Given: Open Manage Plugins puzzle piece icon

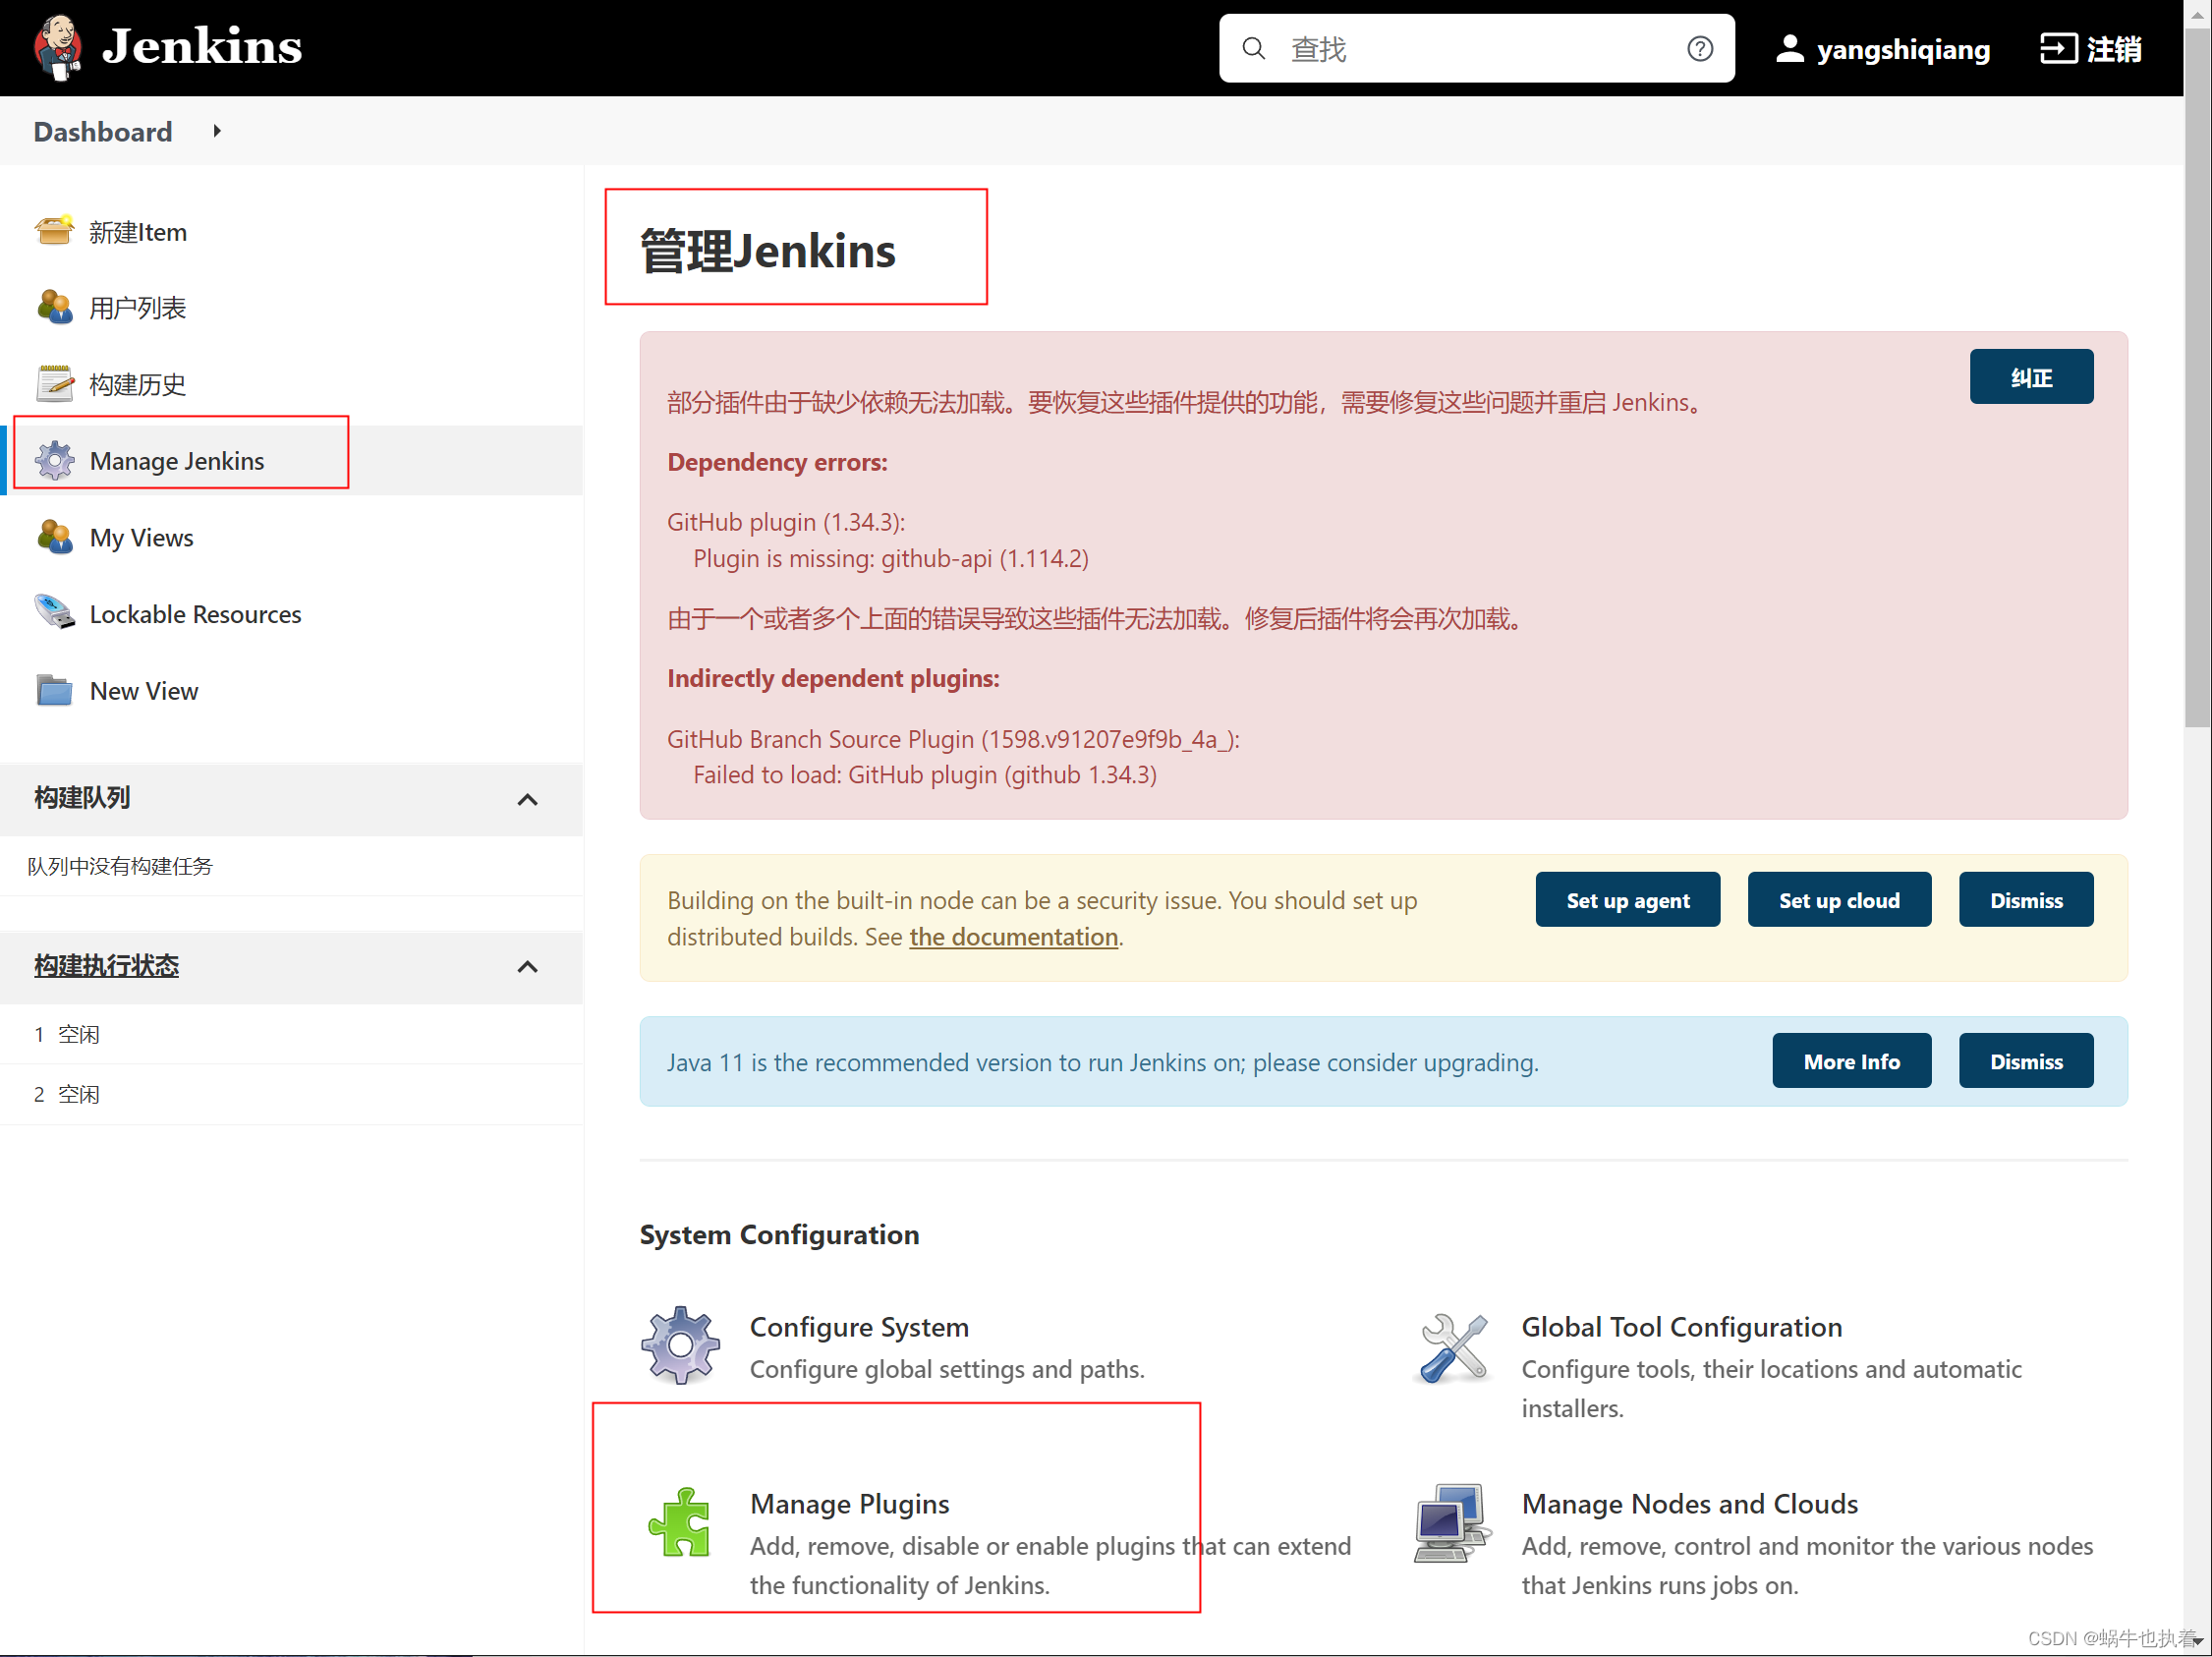Looking at the screenshot, I should coord(680,1522).
